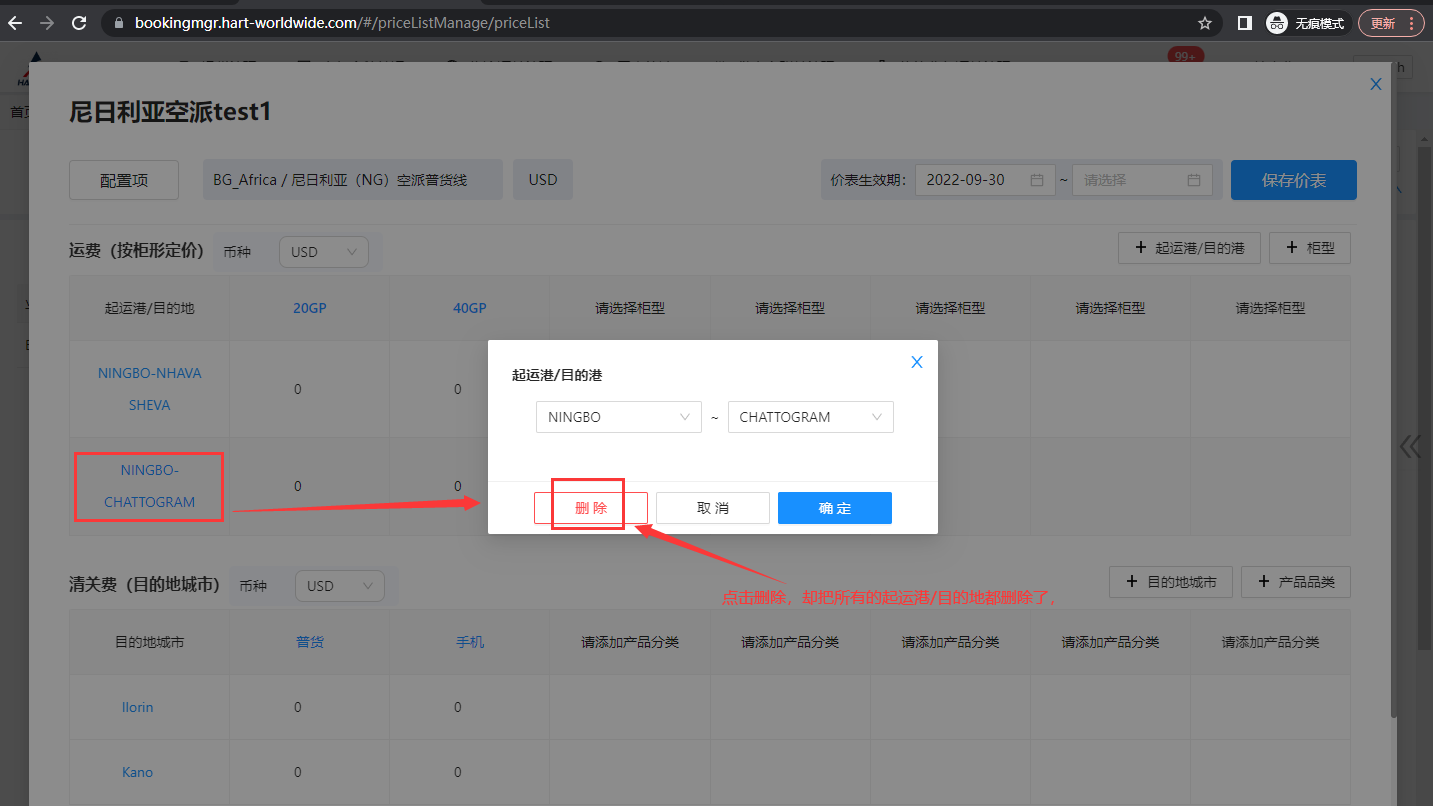Image resolution: width=1433 pixels, height=806 pixels.
Task: Click the browser back arrow
Action: click(15, 23)
